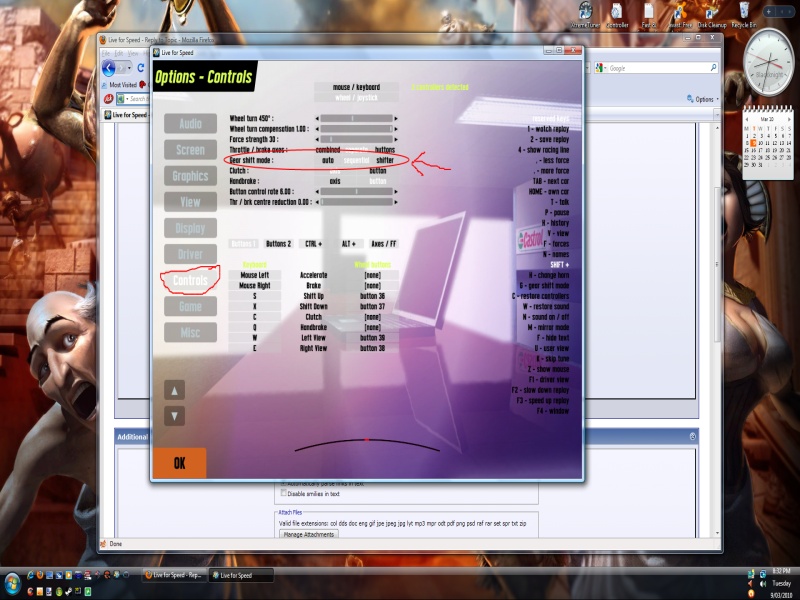Set throttle/brake axes to combined
Image resolution: width=800 pixels, height=600 pixels.
(x=328, y=150)
